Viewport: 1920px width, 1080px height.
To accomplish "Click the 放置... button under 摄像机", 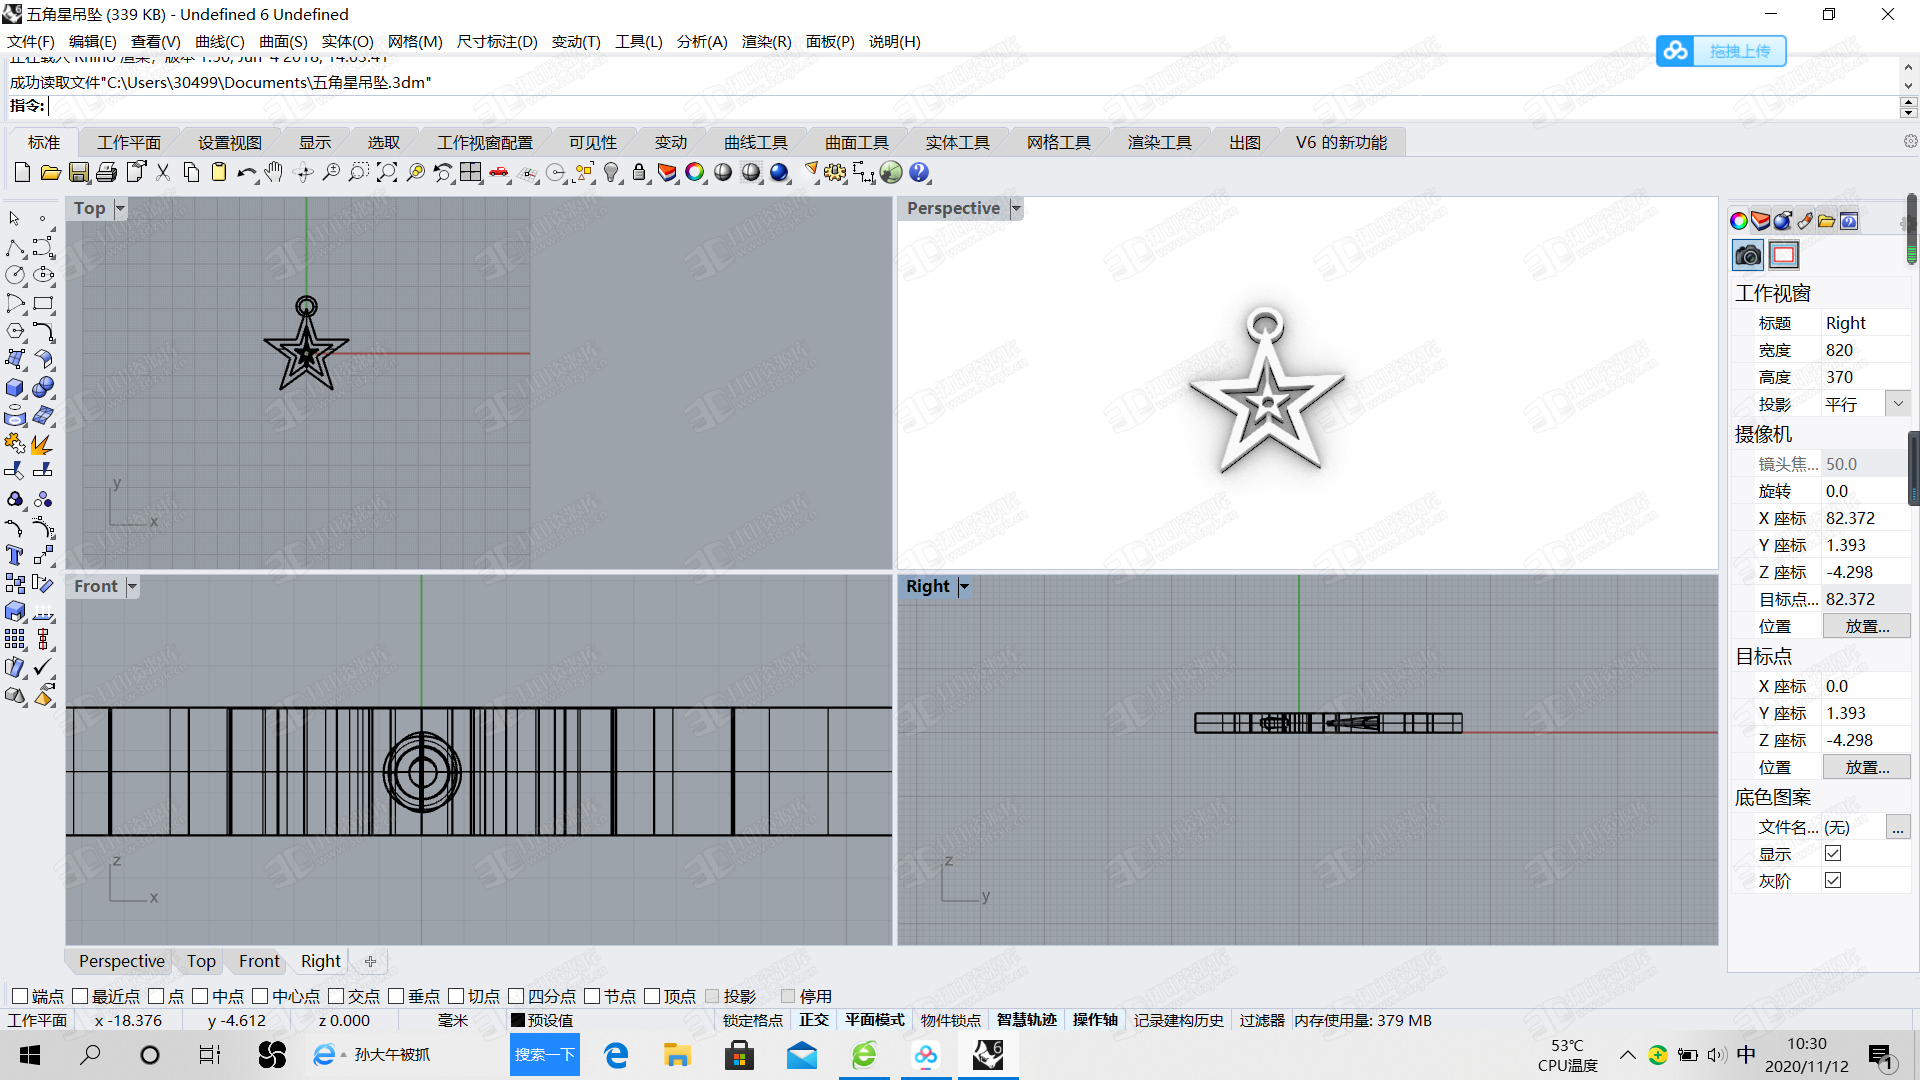I will pos(1866,626).
